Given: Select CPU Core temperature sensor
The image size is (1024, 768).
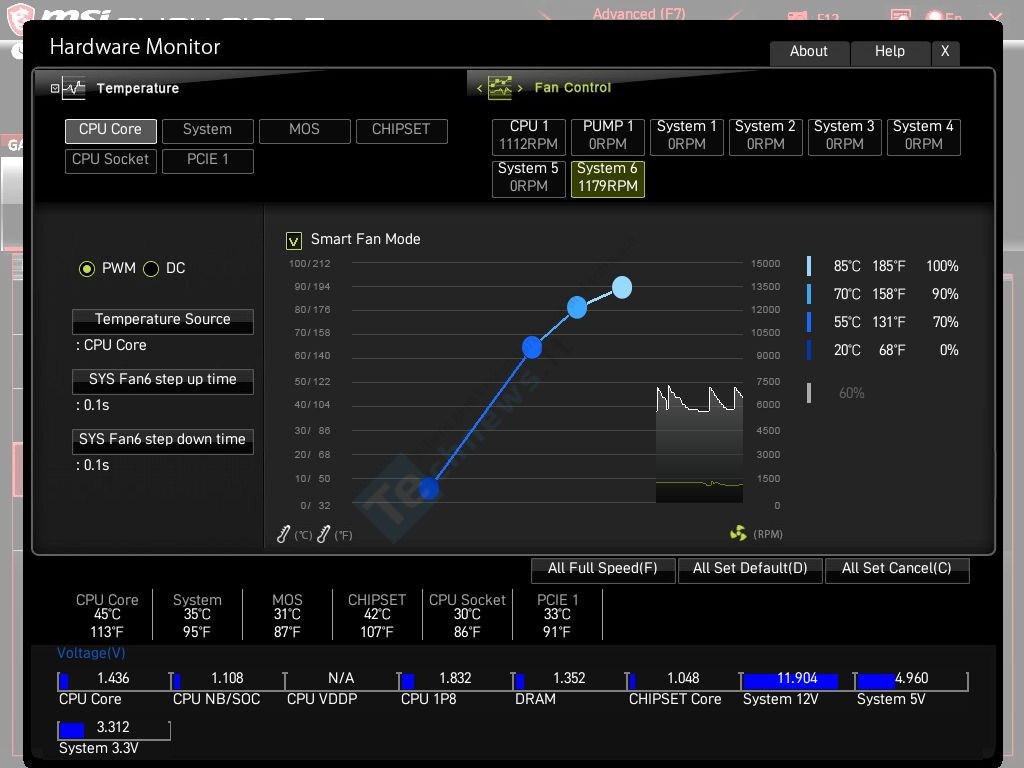Looking at the screenshot, I should 110,131.
